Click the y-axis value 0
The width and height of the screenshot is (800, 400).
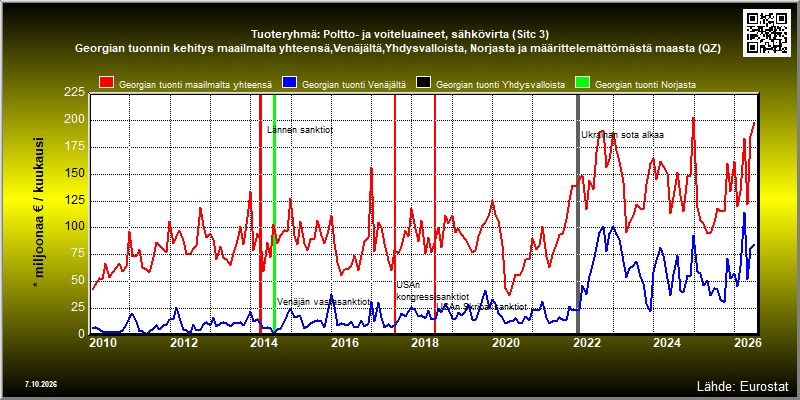click(81, 334)
